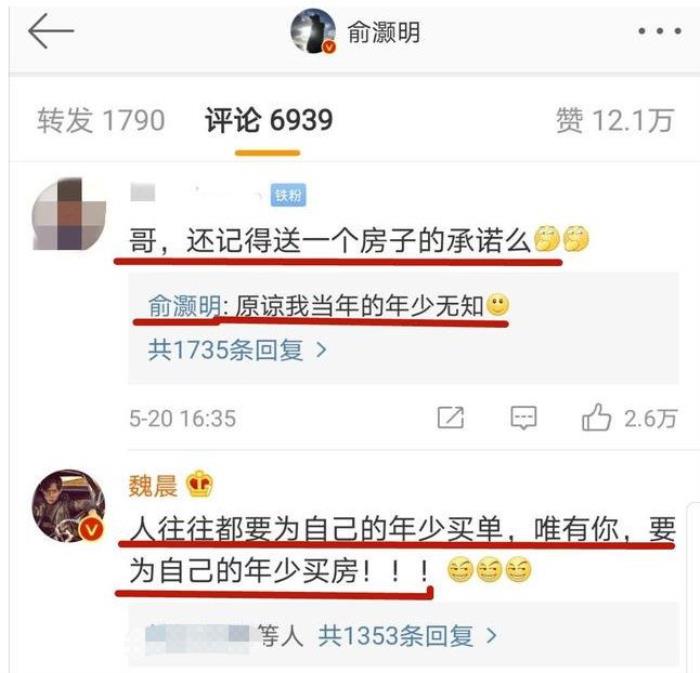Tap the 铁粉 fan badge
700x673 pixels.
click(288, 195)
